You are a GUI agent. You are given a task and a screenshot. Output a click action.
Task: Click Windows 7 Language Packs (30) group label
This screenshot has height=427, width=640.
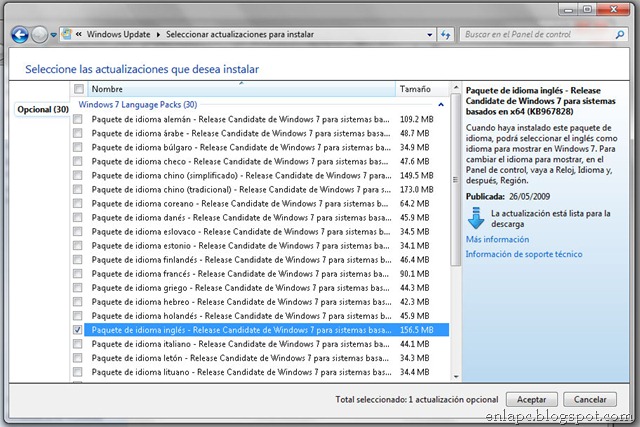(x=138, y=105)
